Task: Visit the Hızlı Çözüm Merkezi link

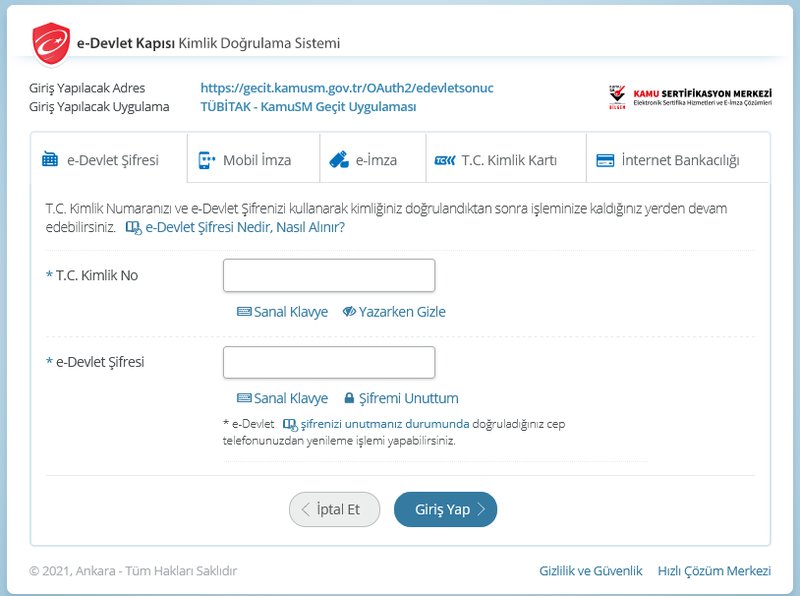Action: point(714,571)
